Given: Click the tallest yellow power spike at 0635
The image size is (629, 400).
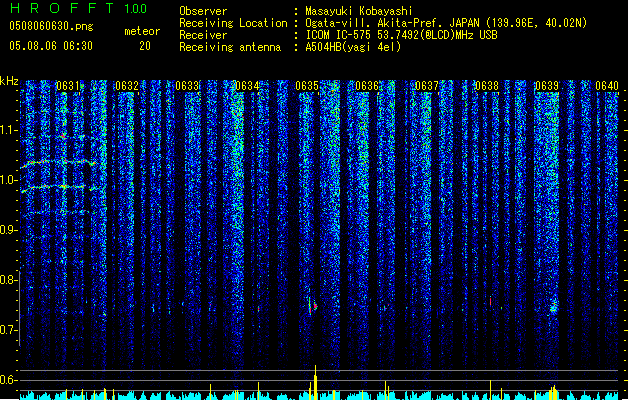Looking at the screenshot, I should [x=315, y=382].
